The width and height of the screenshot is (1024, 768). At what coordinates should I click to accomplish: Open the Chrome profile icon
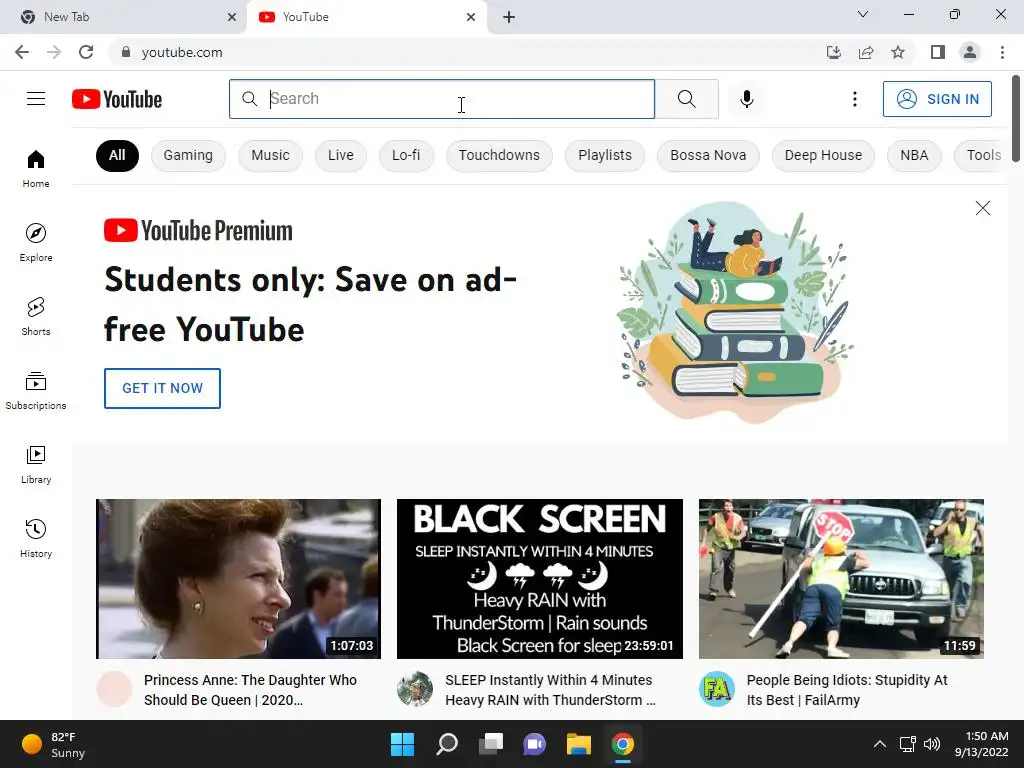[x=970, y=52]
